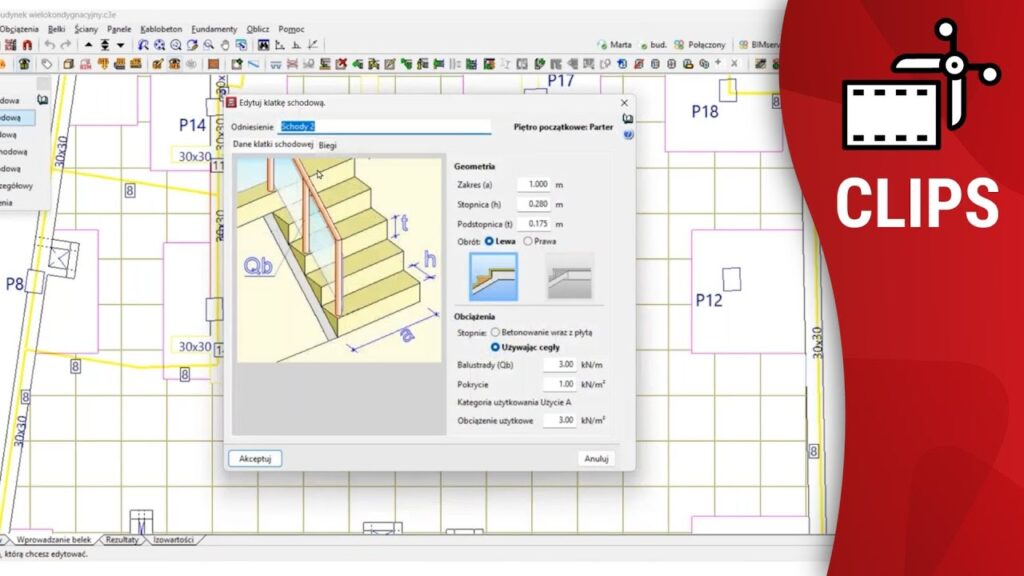Screen dimensions: 1024x576
Task: Open the Wprowadzanie belek bottom tab
Action: (54, 540)
